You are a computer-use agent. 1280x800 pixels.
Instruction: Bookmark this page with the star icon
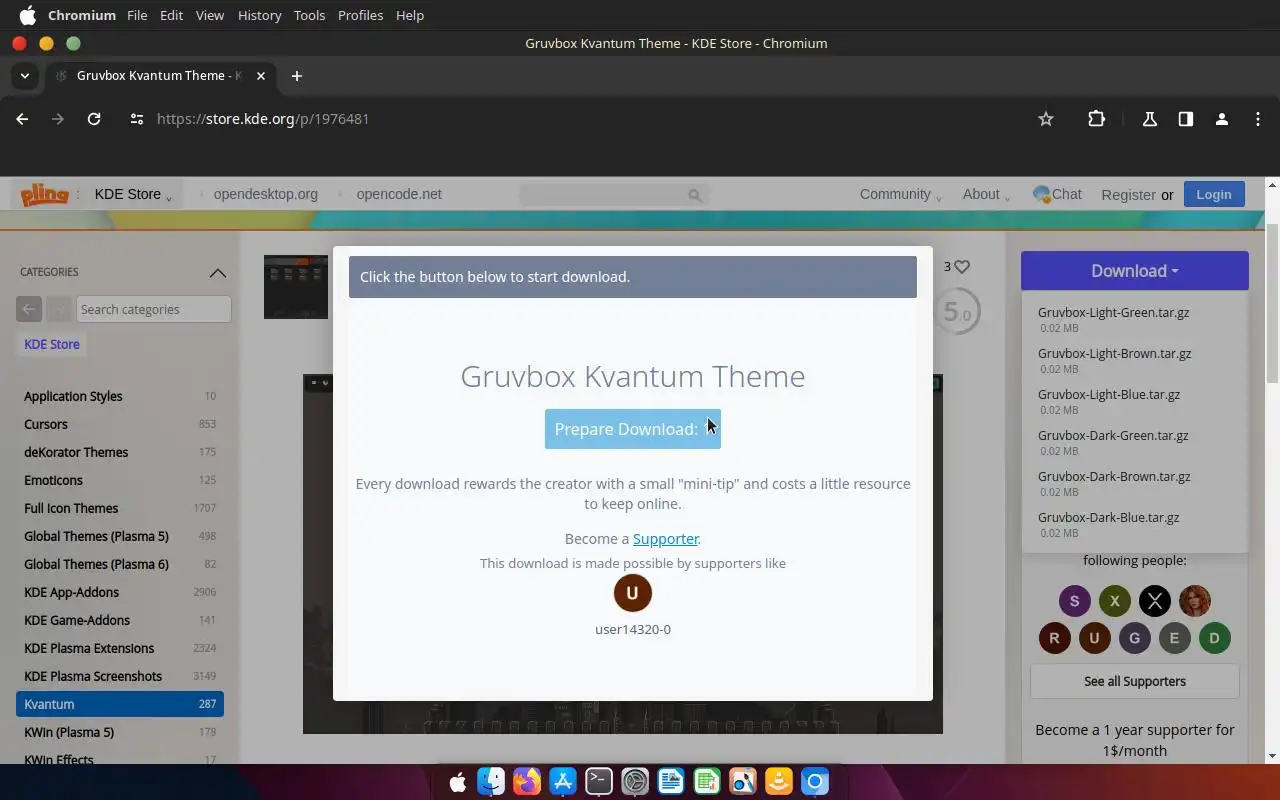[1046, 119]
